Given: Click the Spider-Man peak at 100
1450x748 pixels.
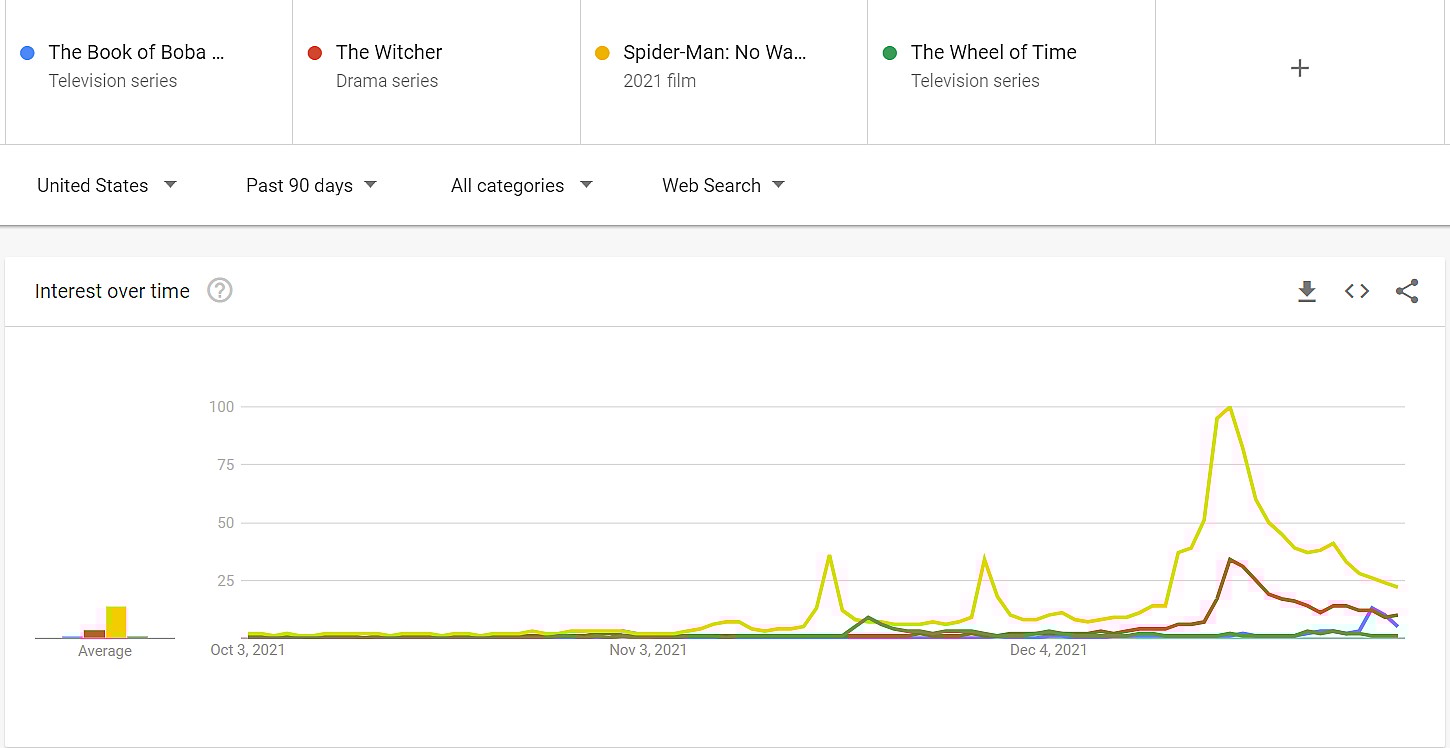Looking at the screenshot, I should [x=1229, y=407].
